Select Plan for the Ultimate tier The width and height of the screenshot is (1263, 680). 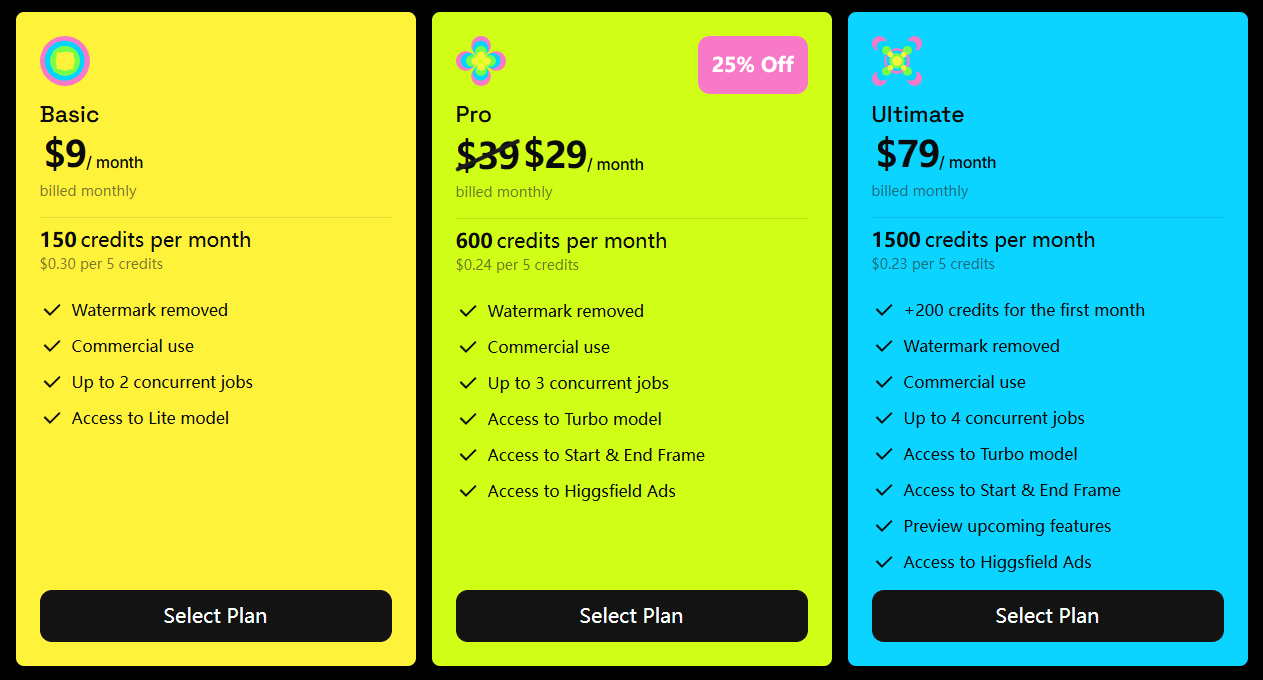coord(1048,616)
